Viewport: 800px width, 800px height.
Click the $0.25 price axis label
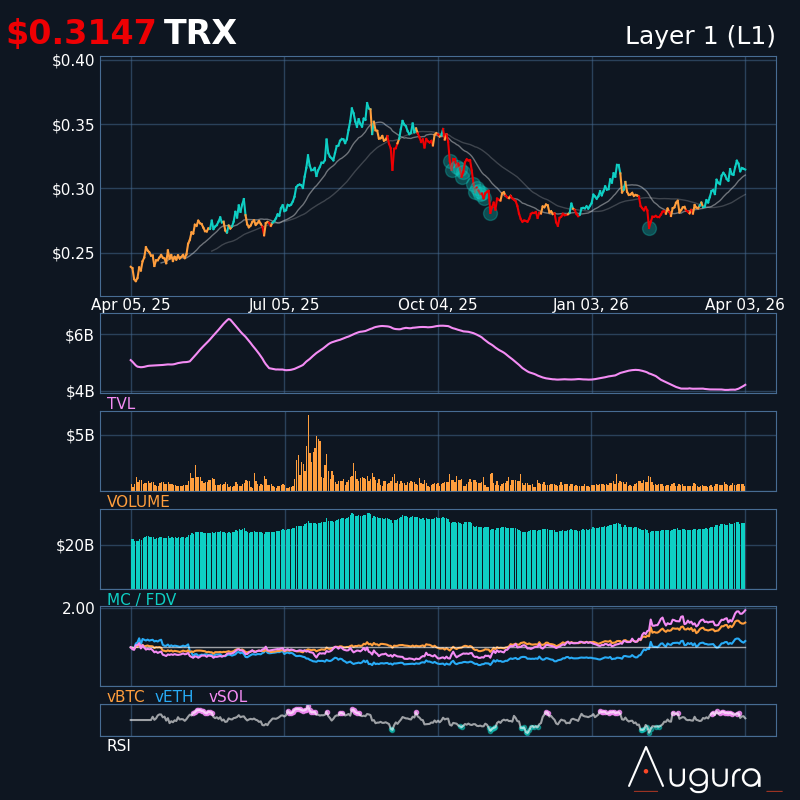73,254
